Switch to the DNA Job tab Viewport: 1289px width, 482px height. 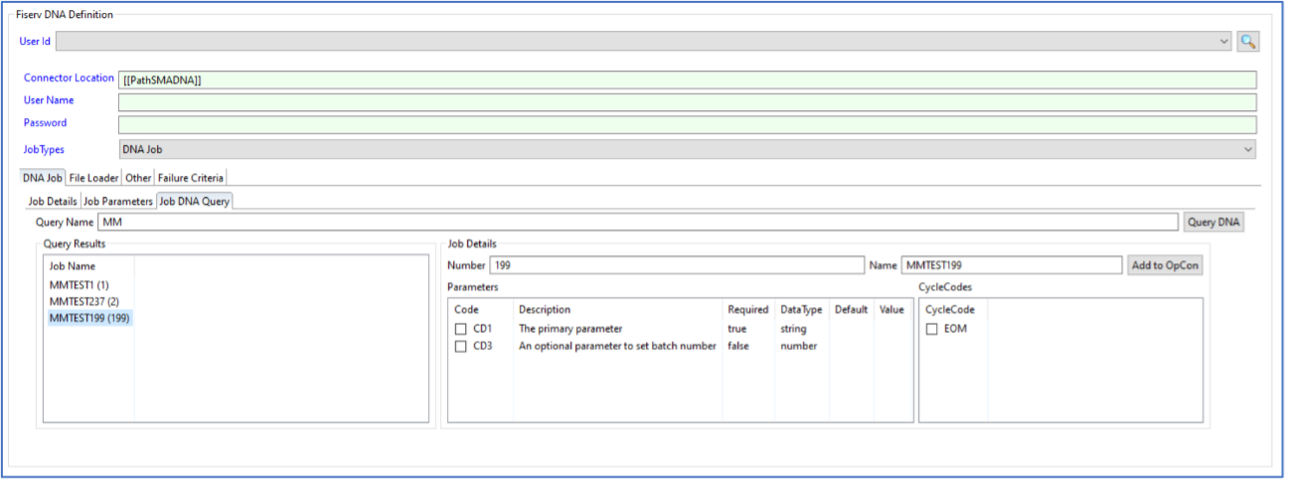[x=43, y=177]
